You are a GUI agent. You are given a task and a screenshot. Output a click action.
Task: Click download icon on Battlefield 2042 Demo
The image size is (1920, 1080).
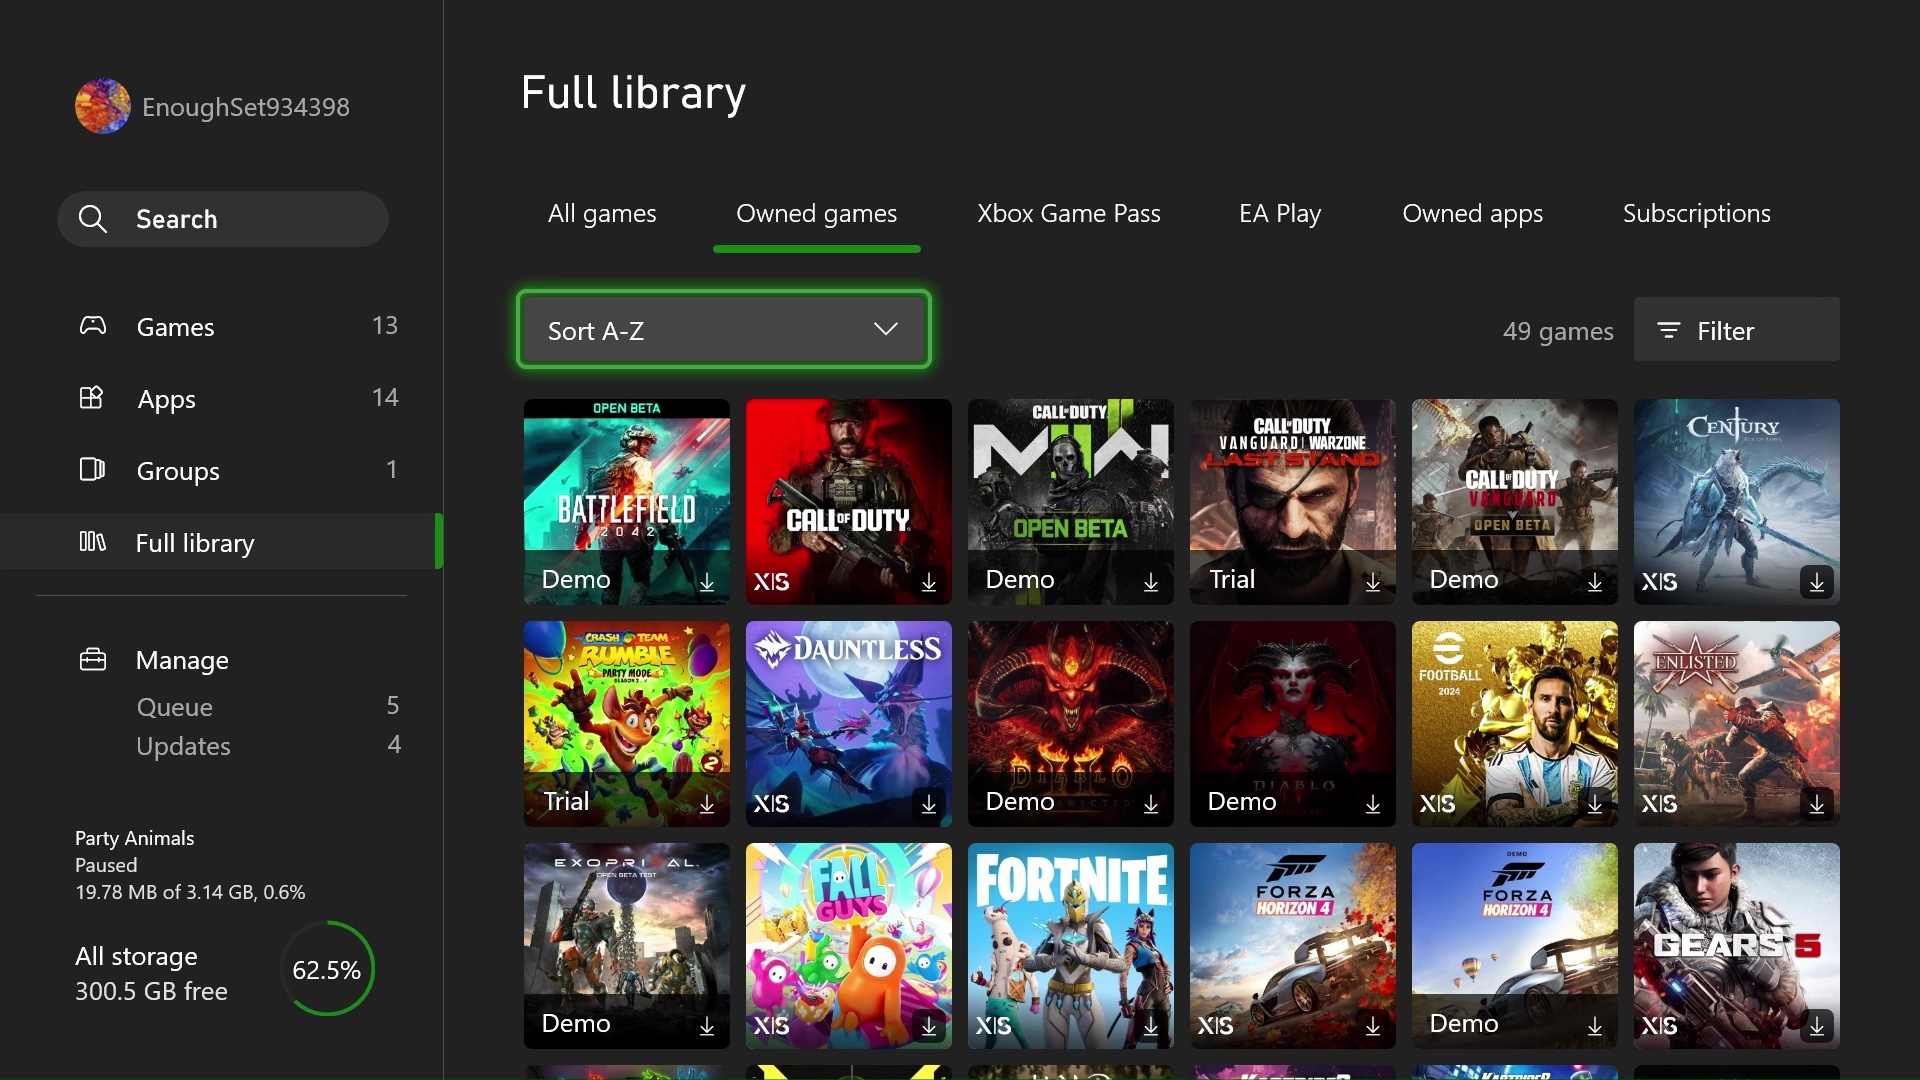[x=707, y=582]
